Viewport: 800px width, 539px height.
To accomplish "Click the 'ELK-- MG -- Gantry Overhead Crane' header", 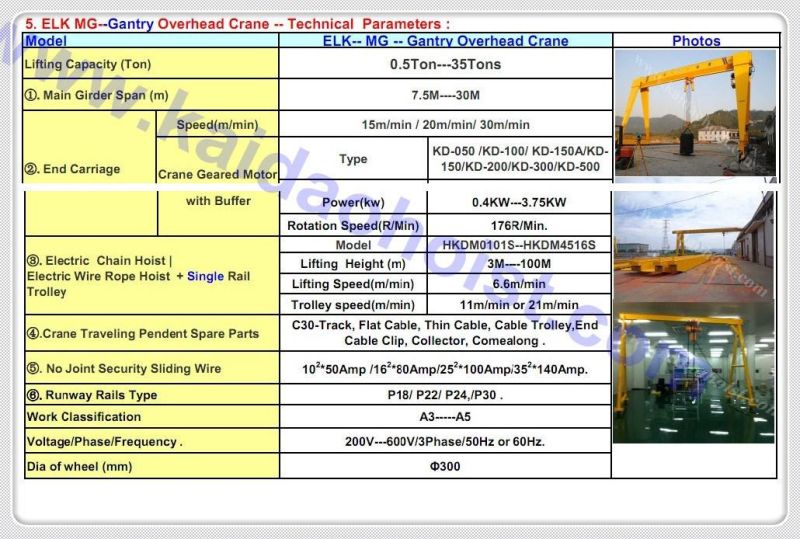I will [445, 41].
